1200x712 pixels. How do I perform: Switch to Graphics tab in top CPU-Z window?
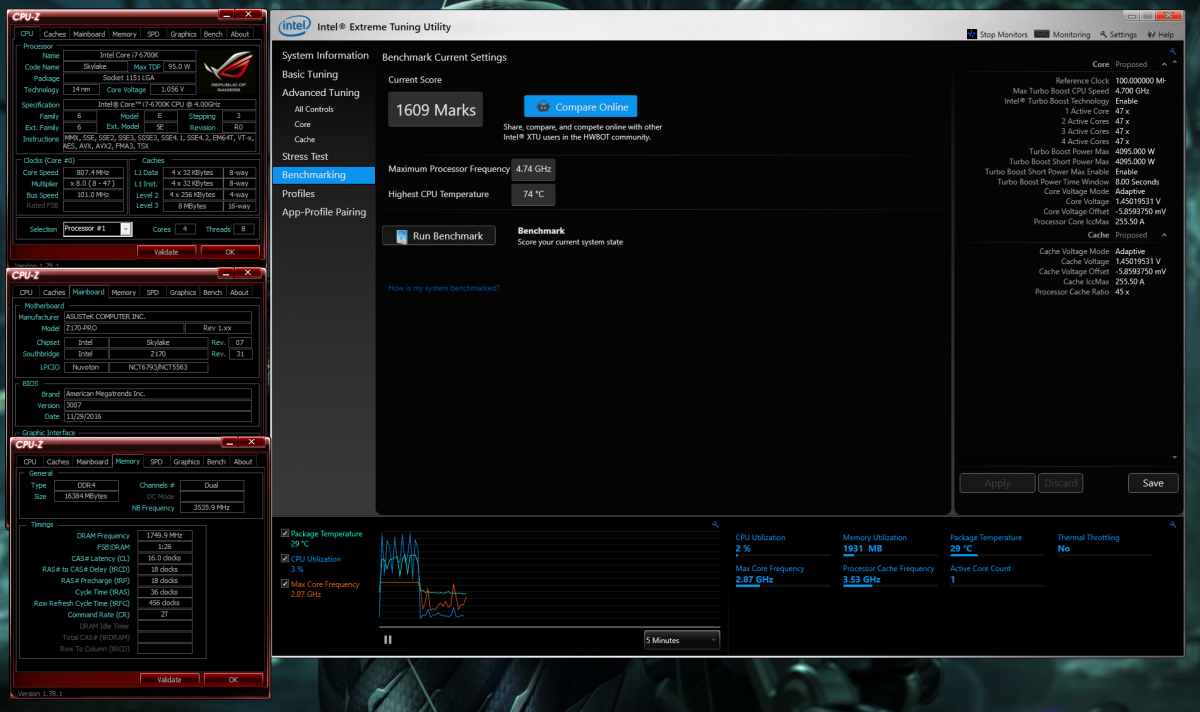(184, 34)
